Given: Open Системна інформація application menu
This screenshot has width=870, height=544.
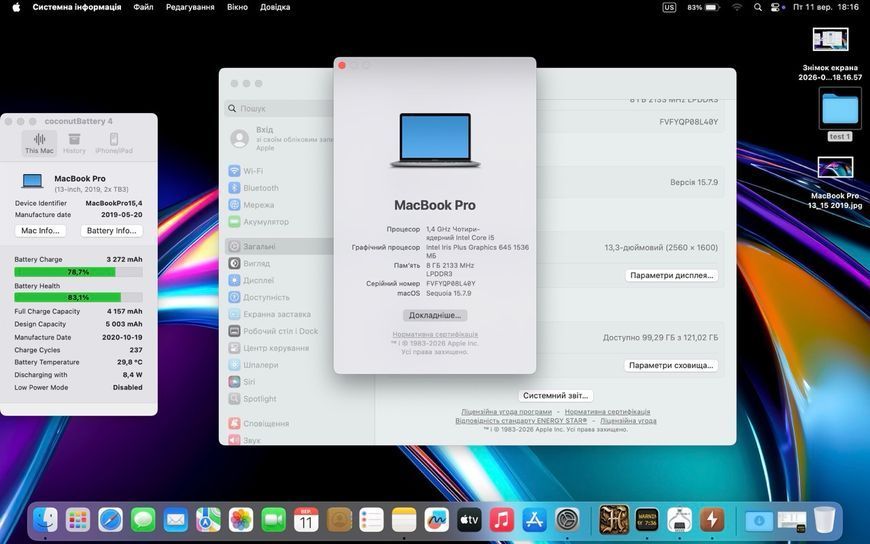Looking at the screenshot, I should pos(77,7).
